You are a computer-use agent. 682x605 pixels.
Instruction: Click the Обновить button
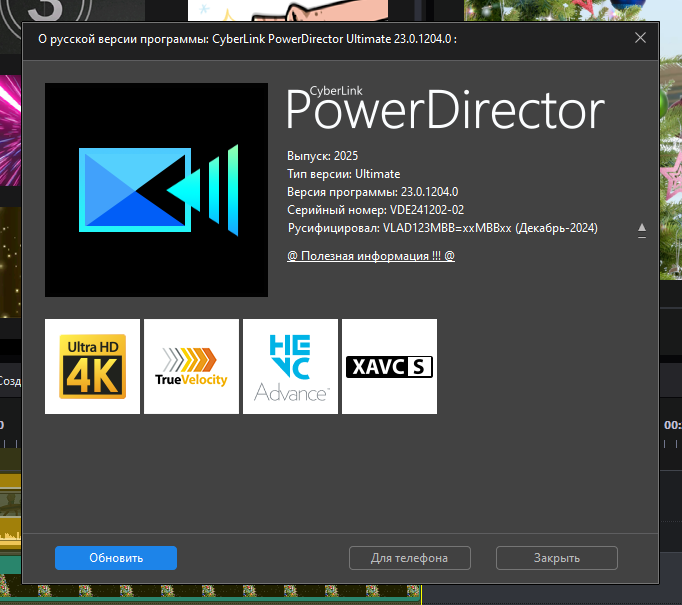point(116,558)
